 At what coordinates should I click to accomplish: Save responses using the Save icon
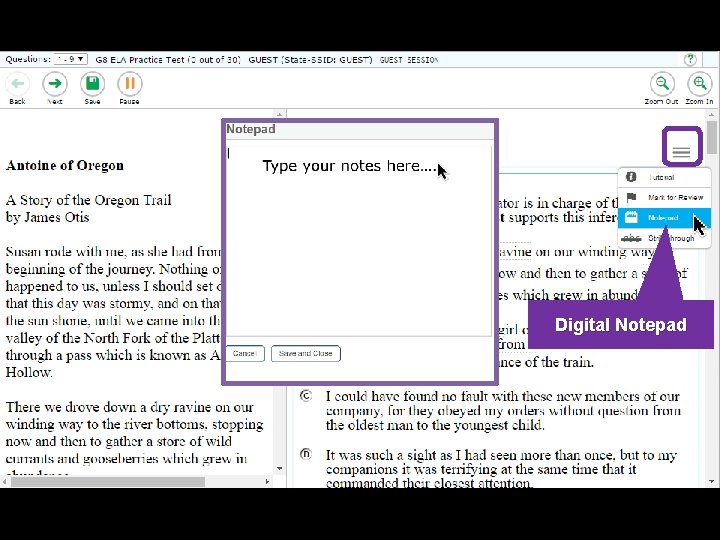tap(92, 84)
